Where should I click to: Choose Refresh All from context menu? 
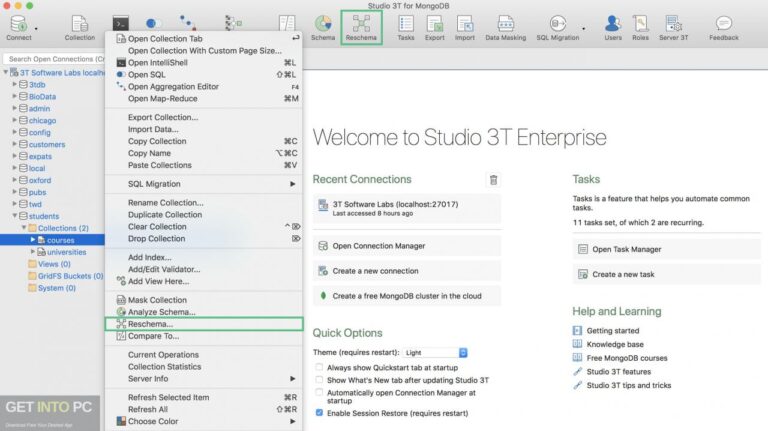(x=204, y=409)
